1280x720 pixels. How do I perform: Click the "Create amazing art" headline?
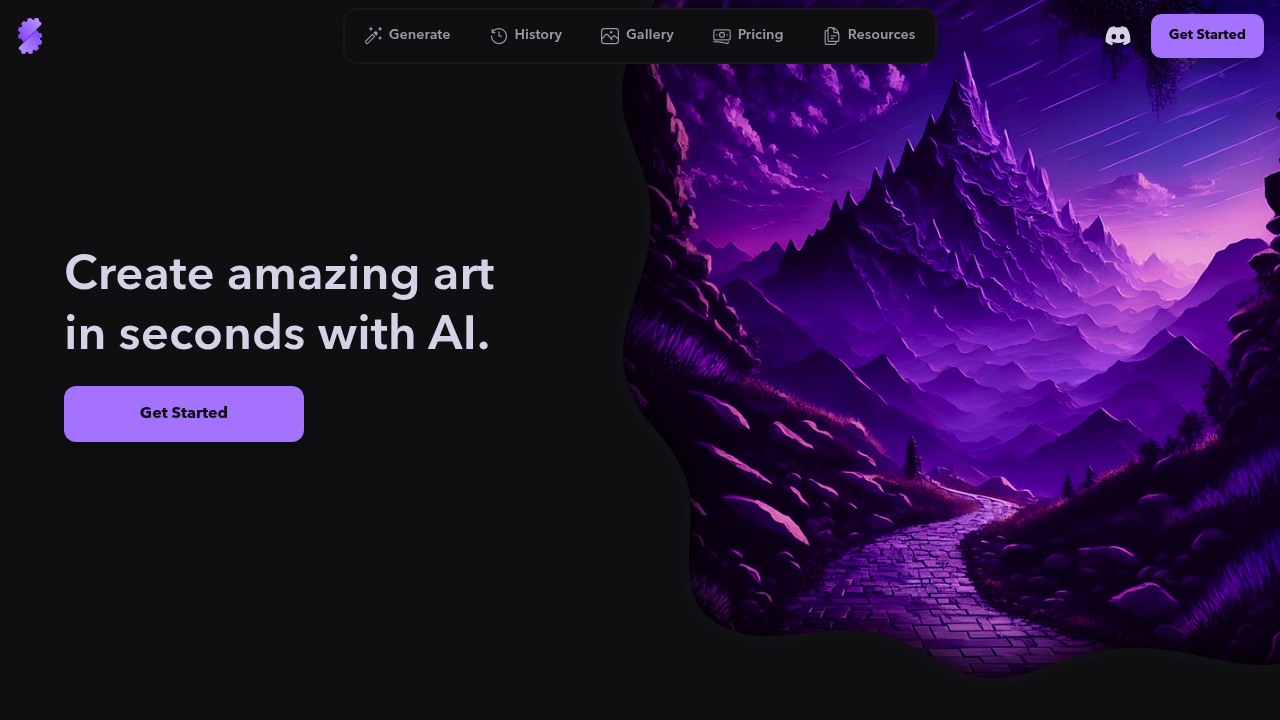280,274
